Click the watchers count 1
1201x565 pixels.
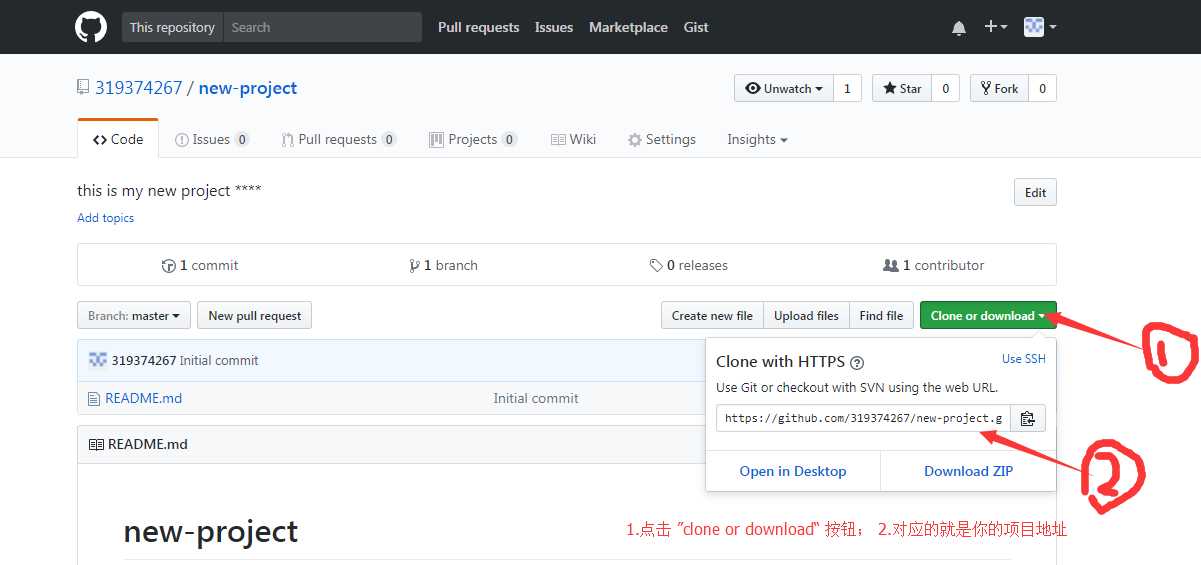(x=847, y=88)
